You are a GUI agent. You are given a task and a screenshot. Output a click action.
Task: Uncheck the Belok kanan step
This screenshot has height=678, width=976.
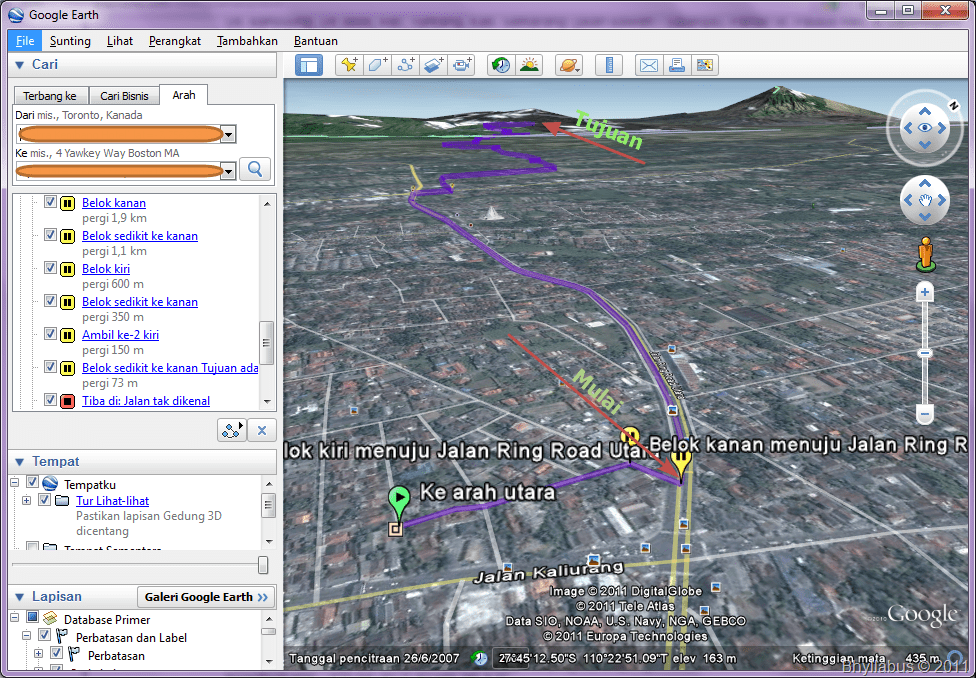pyautogui.click(x=50, y=202)
